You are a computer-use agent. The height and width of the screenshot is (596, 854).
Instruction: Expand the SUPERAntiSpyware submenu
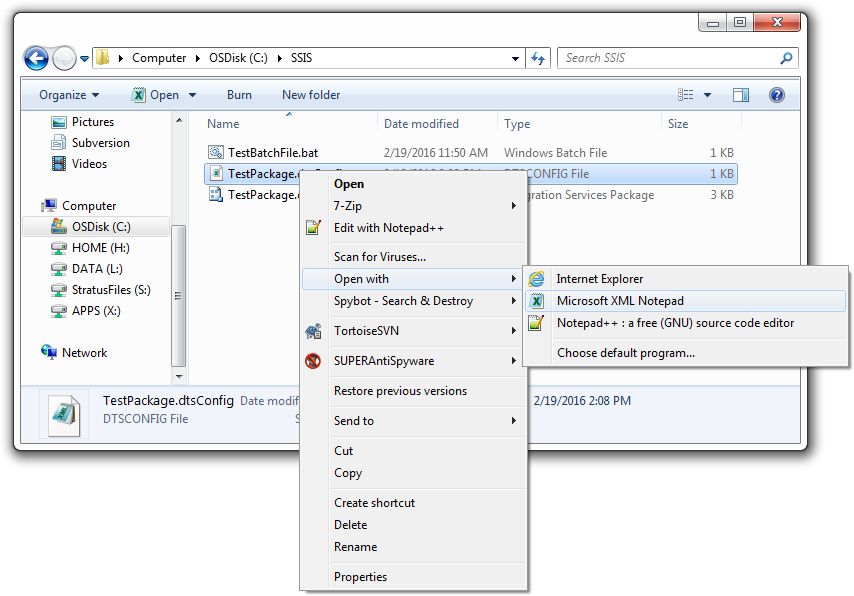(x=414, y=361)
